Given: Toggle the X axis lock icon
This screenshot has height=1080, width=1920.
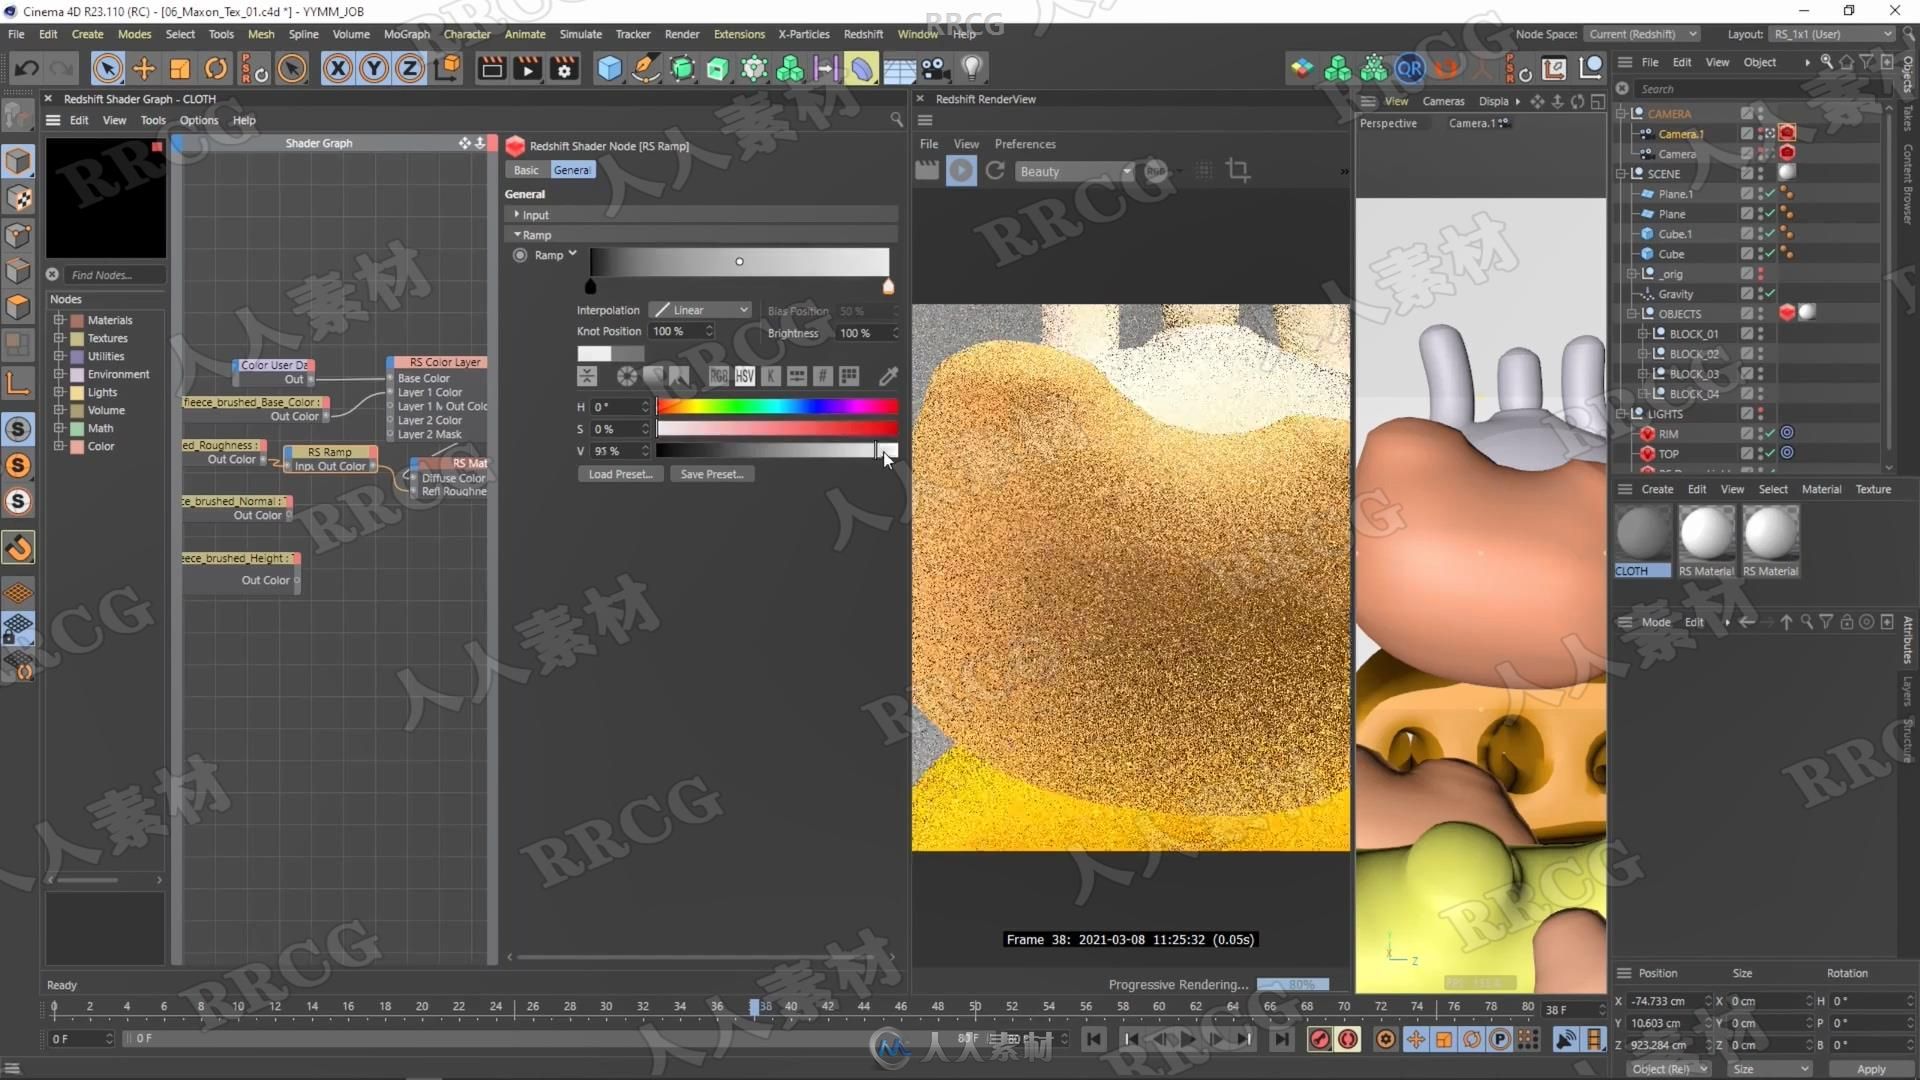Looking at the screenshot, I should tap(338, 69).
